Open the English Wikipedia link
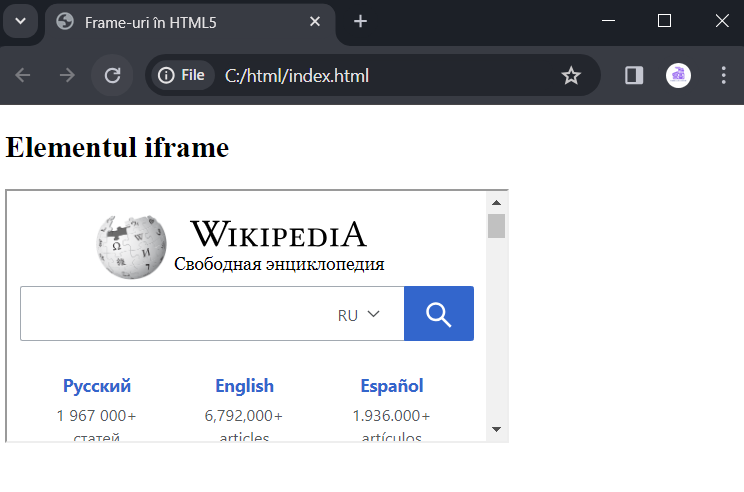 pos(244,386)
